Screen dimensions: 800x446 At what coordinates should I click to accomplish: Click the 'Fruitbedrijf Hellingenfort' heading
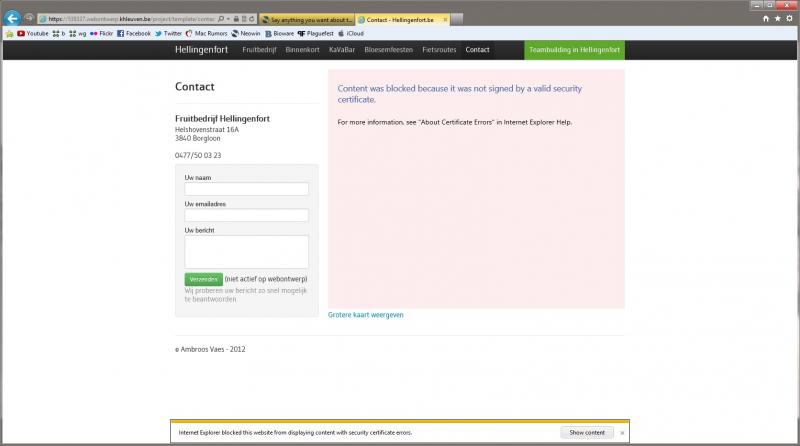222,118
